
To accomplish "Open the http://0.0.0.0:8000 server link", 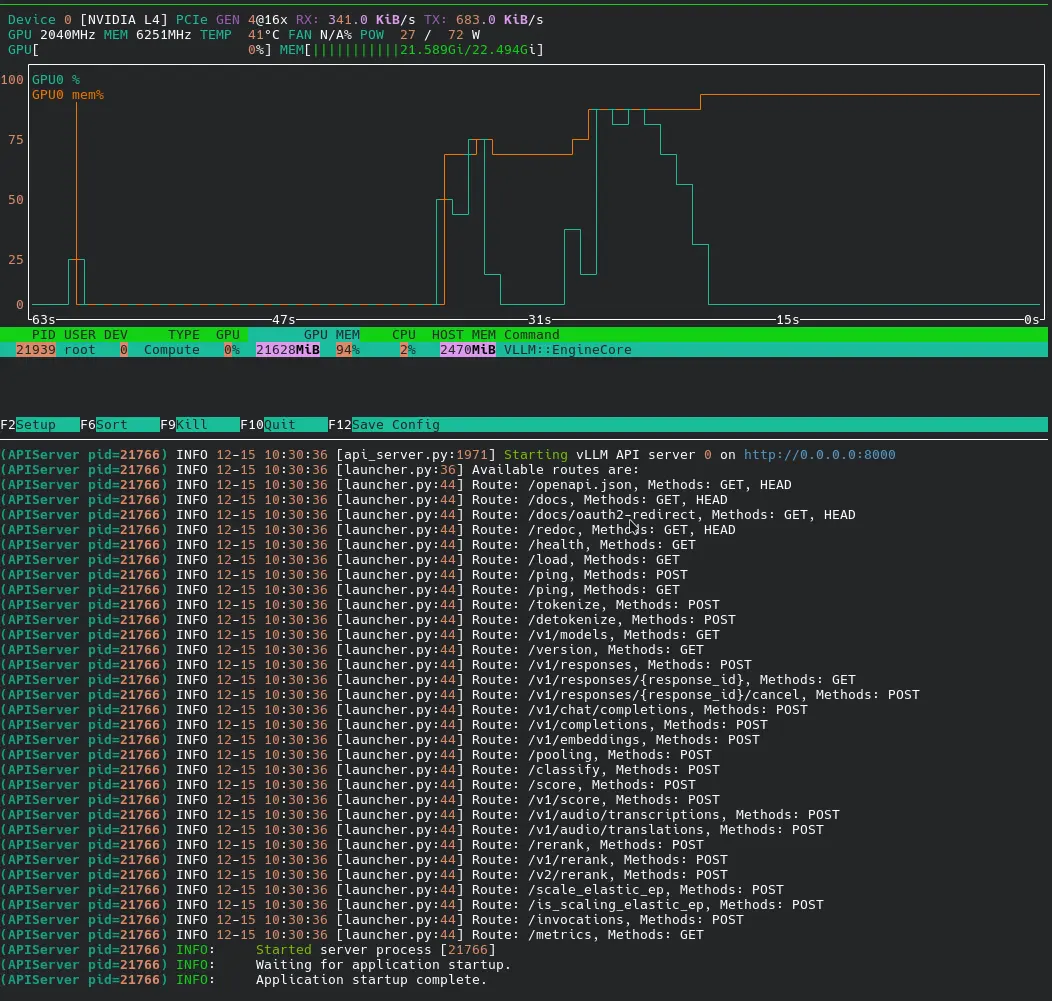I will pyautogui.click(x=819, y=455).
